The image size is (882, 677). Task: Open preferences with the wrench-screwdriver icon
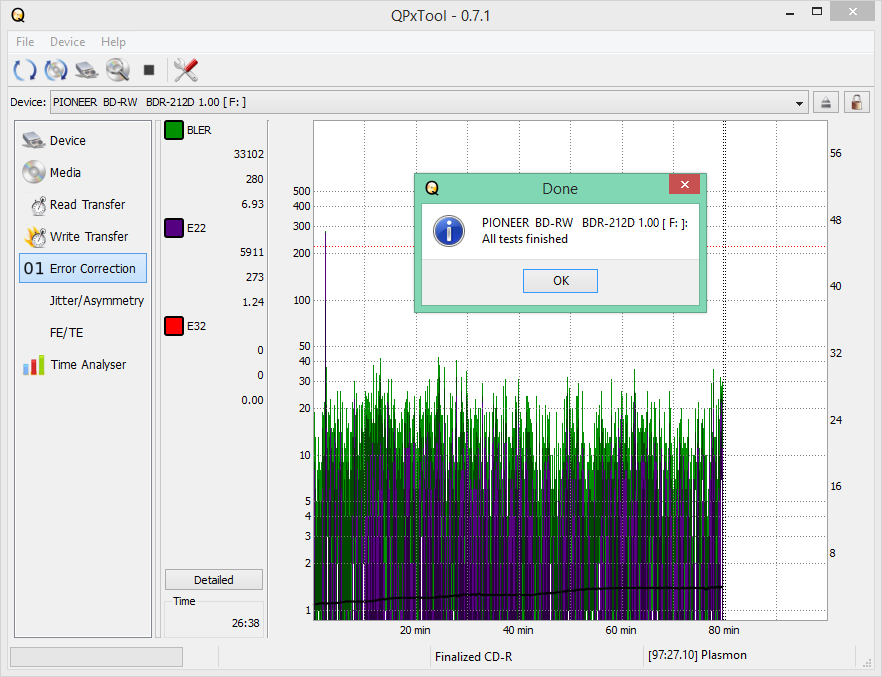click(186, 70)
